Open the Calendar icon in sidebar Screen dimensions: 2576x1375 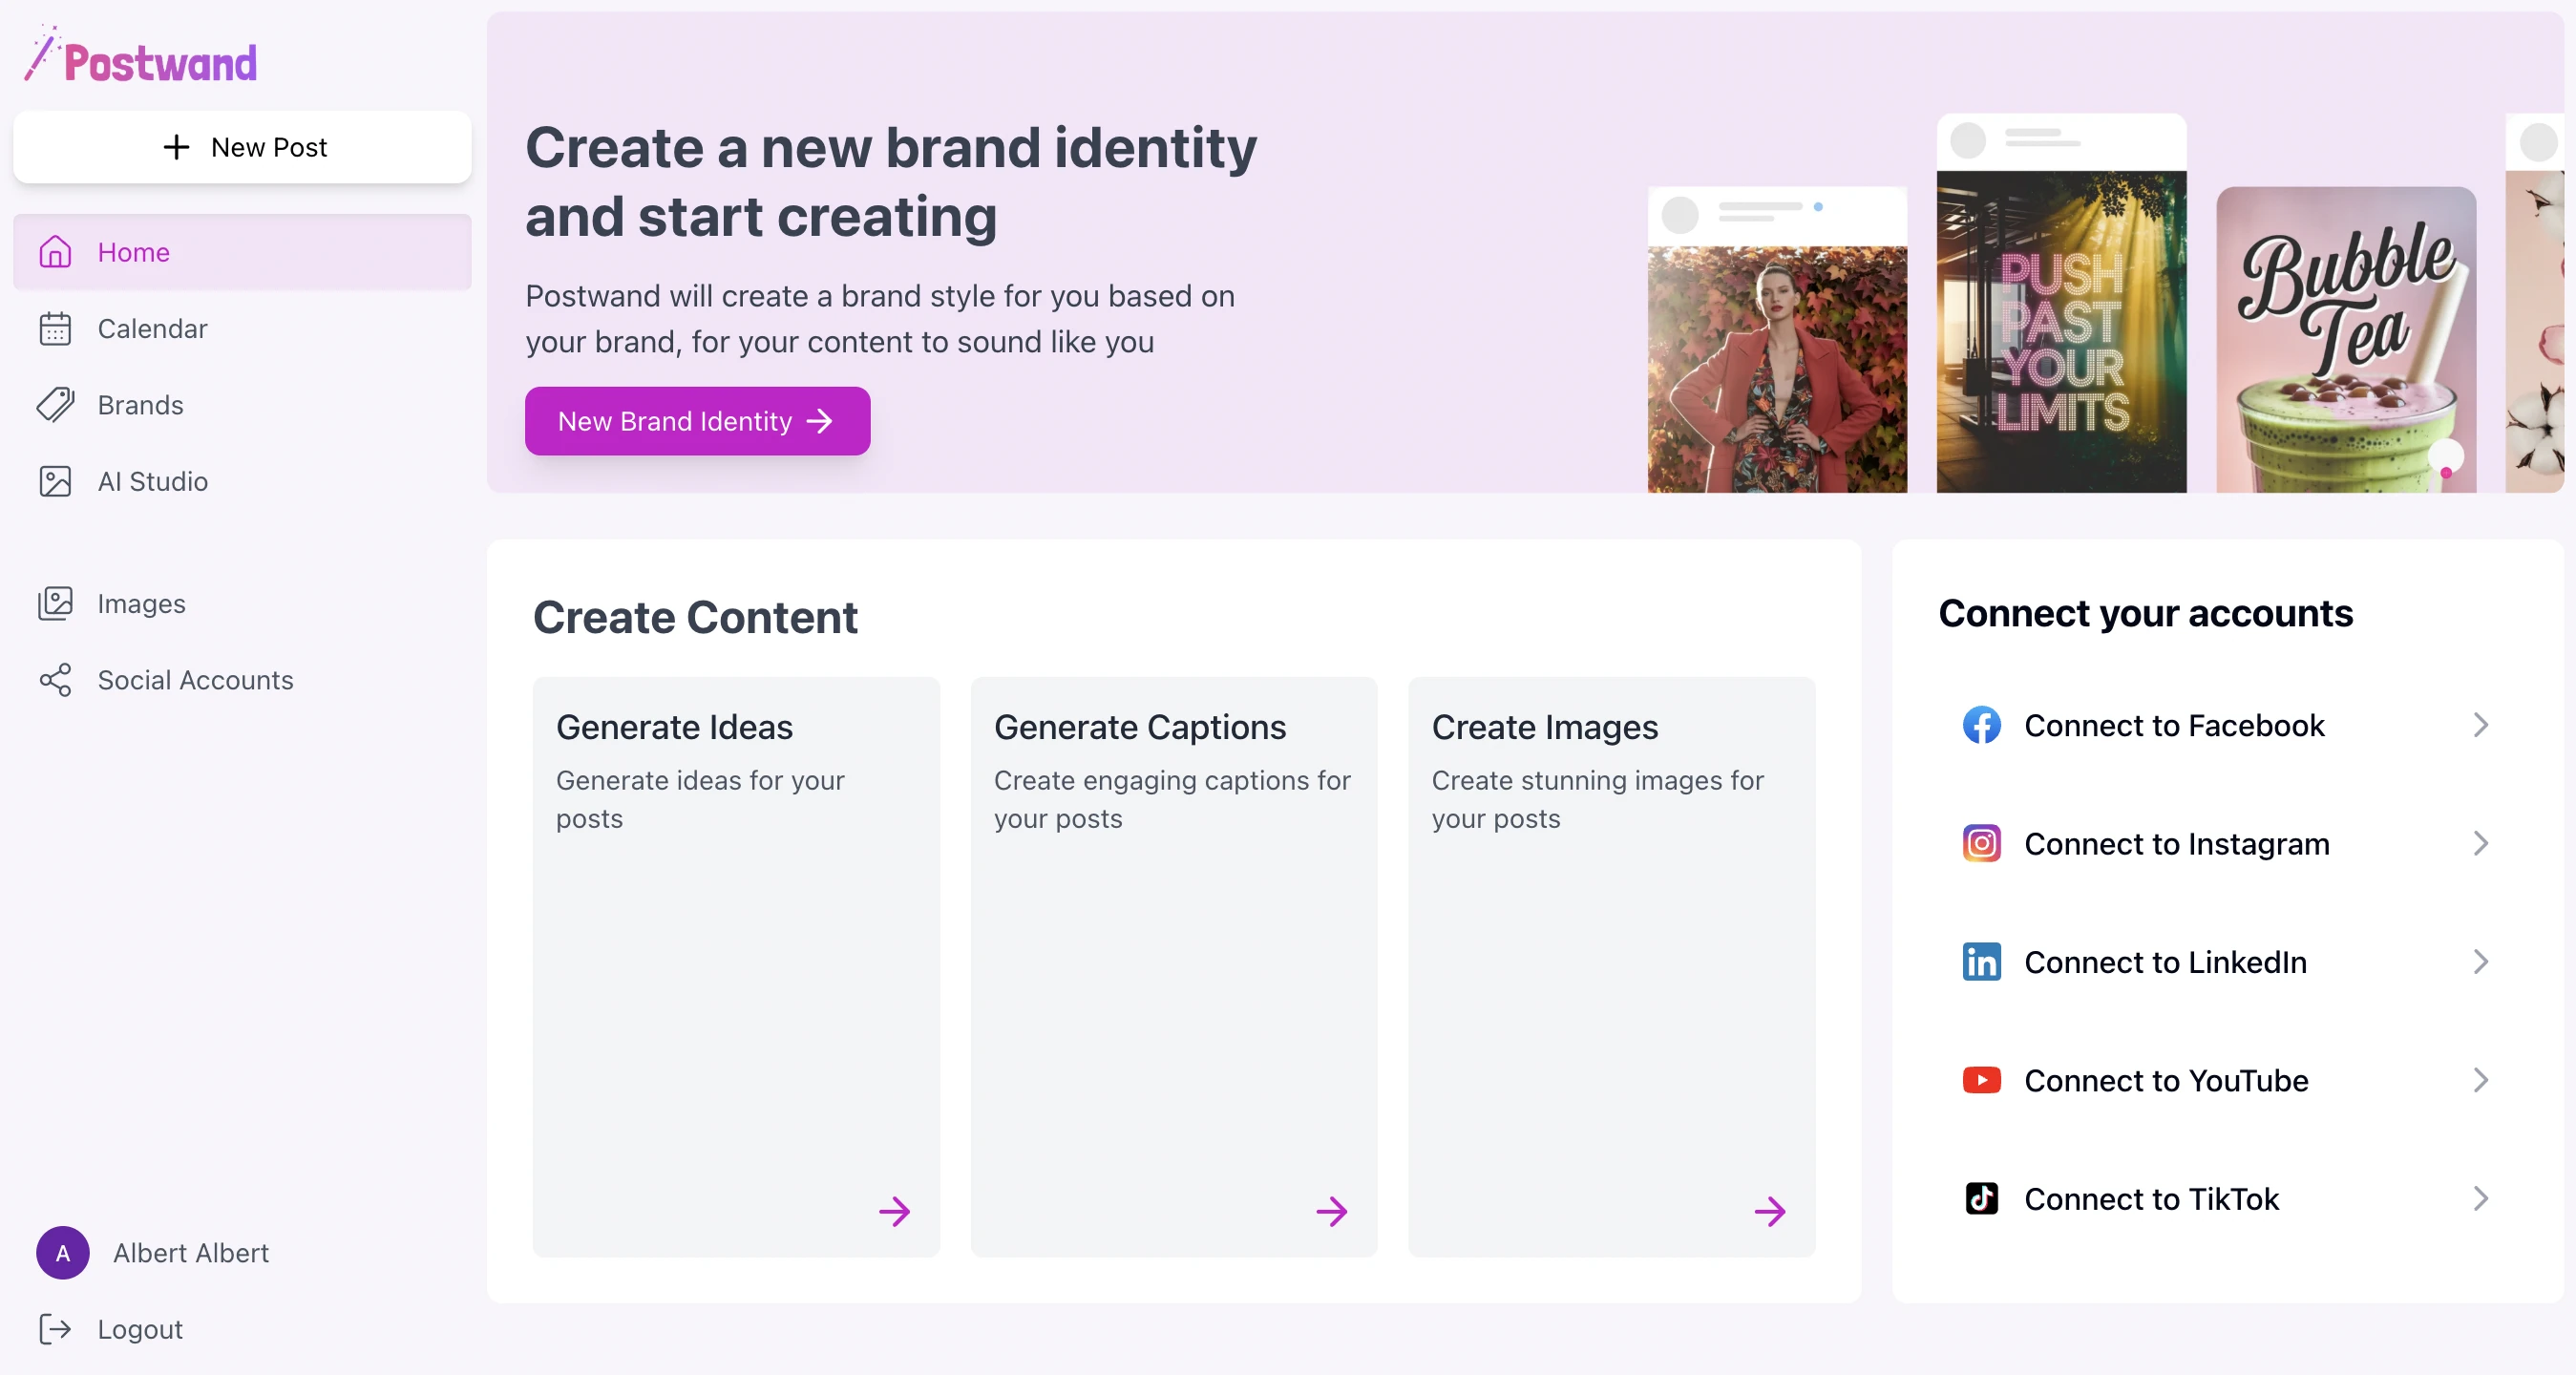click(x=55, y=329)
